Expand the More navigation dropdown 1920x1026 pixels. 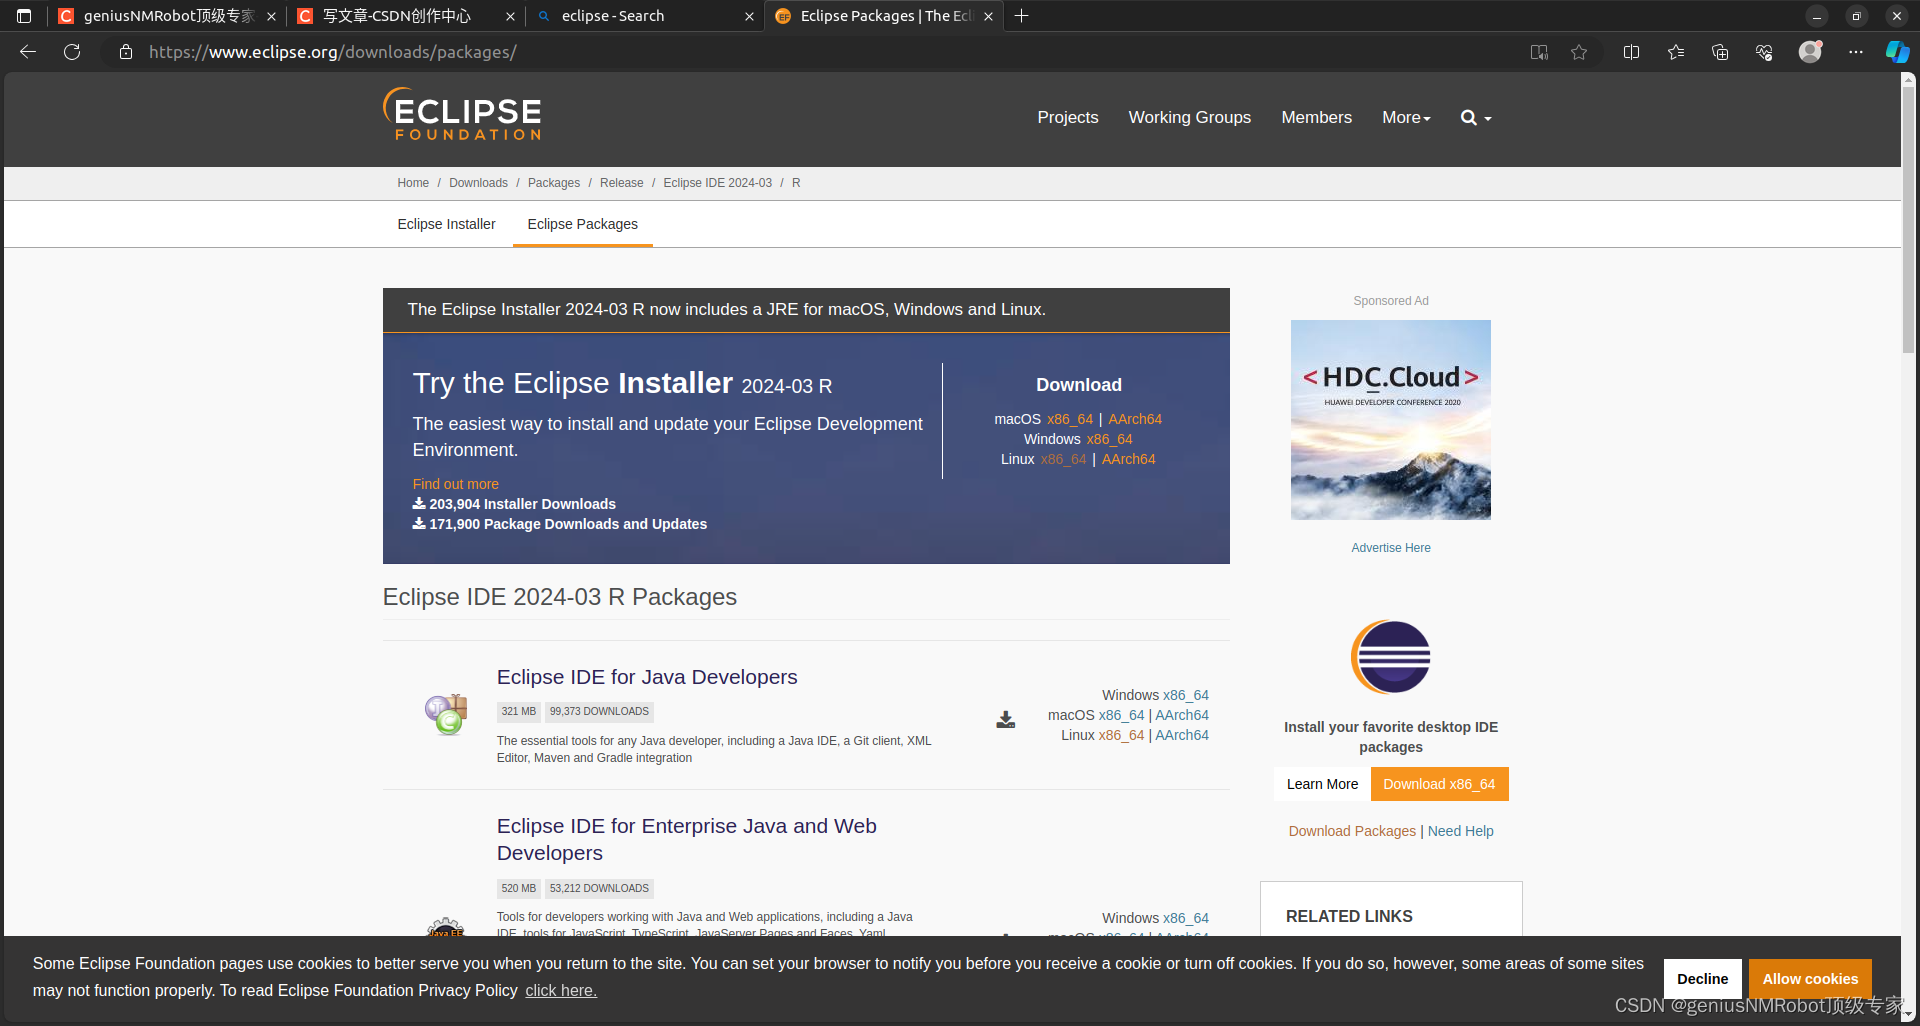pyautogui.click(x=1406, y=118)
